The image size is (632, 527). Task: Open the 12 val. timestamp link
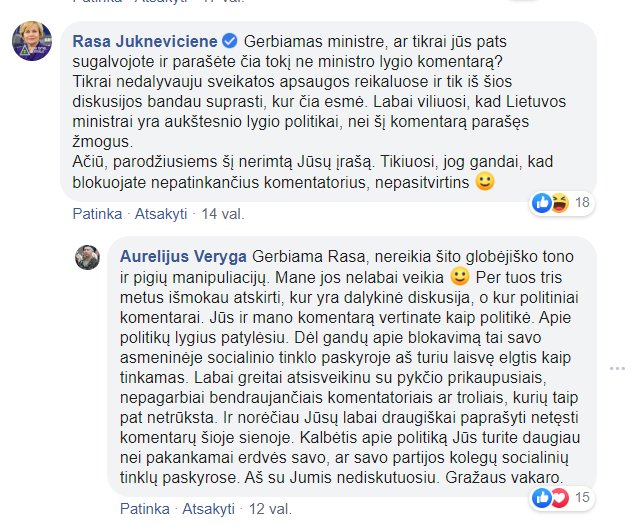click(x=270, y=509)
